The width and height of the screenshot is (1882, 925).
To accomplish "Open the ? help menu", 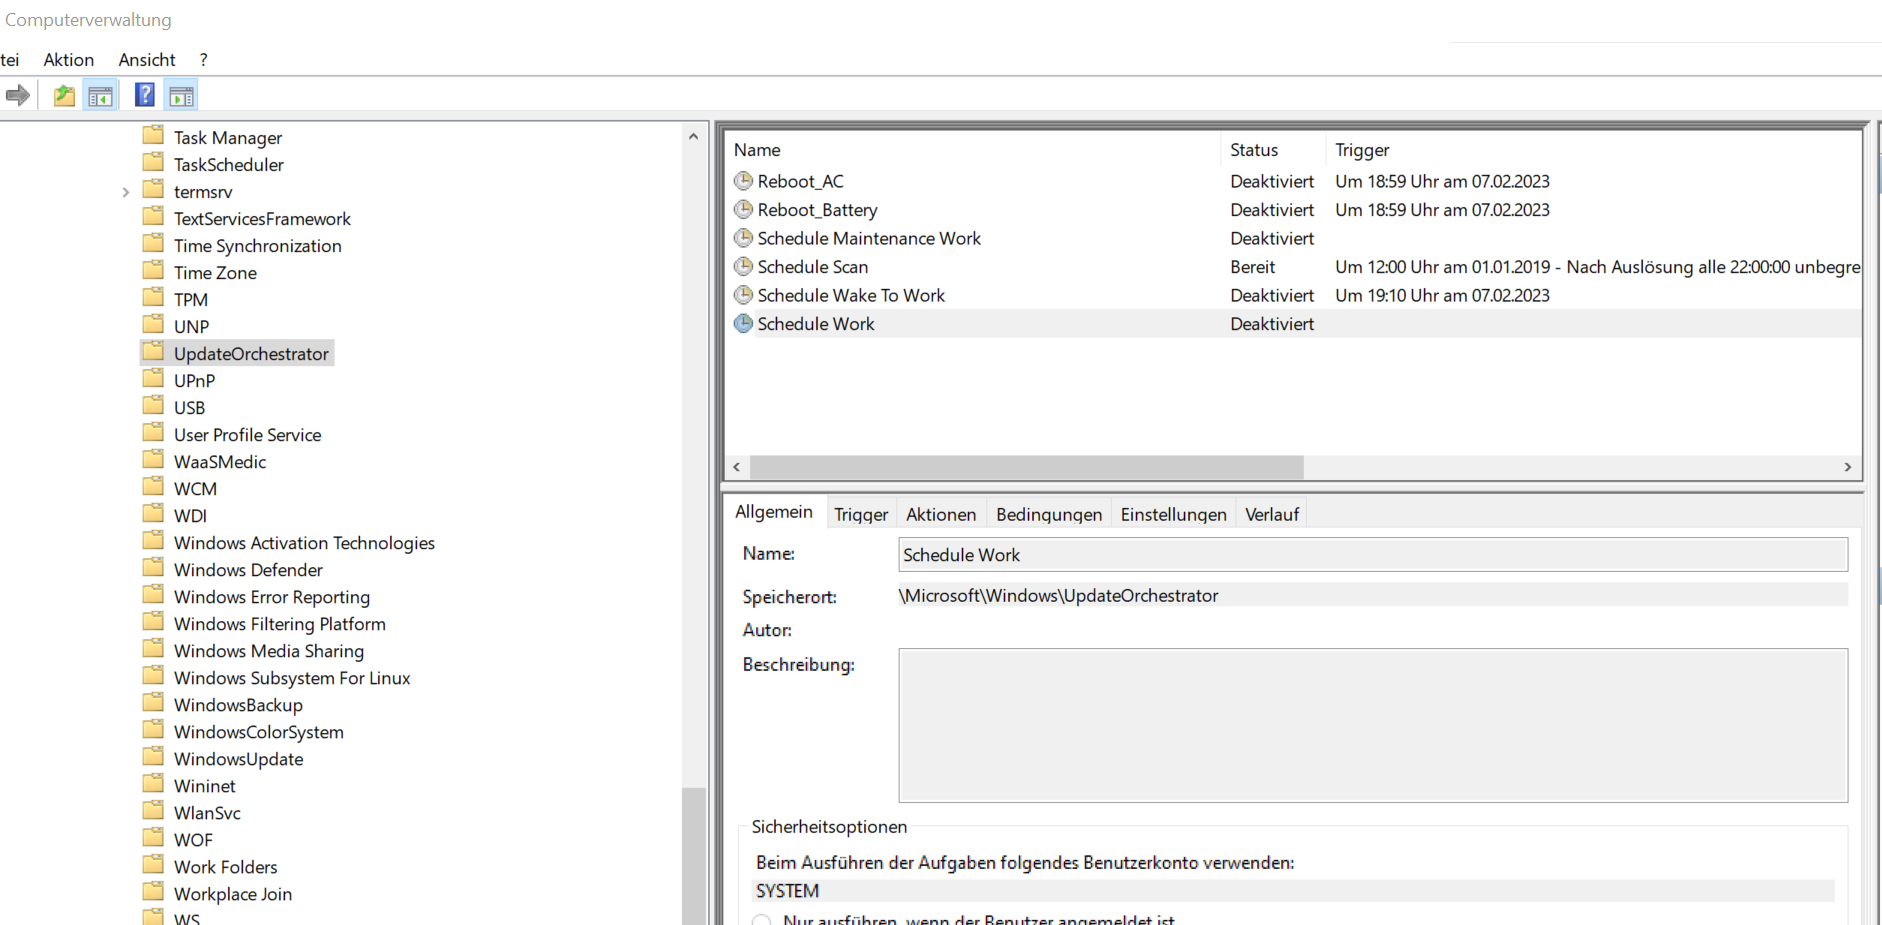I will pos(203,60).
